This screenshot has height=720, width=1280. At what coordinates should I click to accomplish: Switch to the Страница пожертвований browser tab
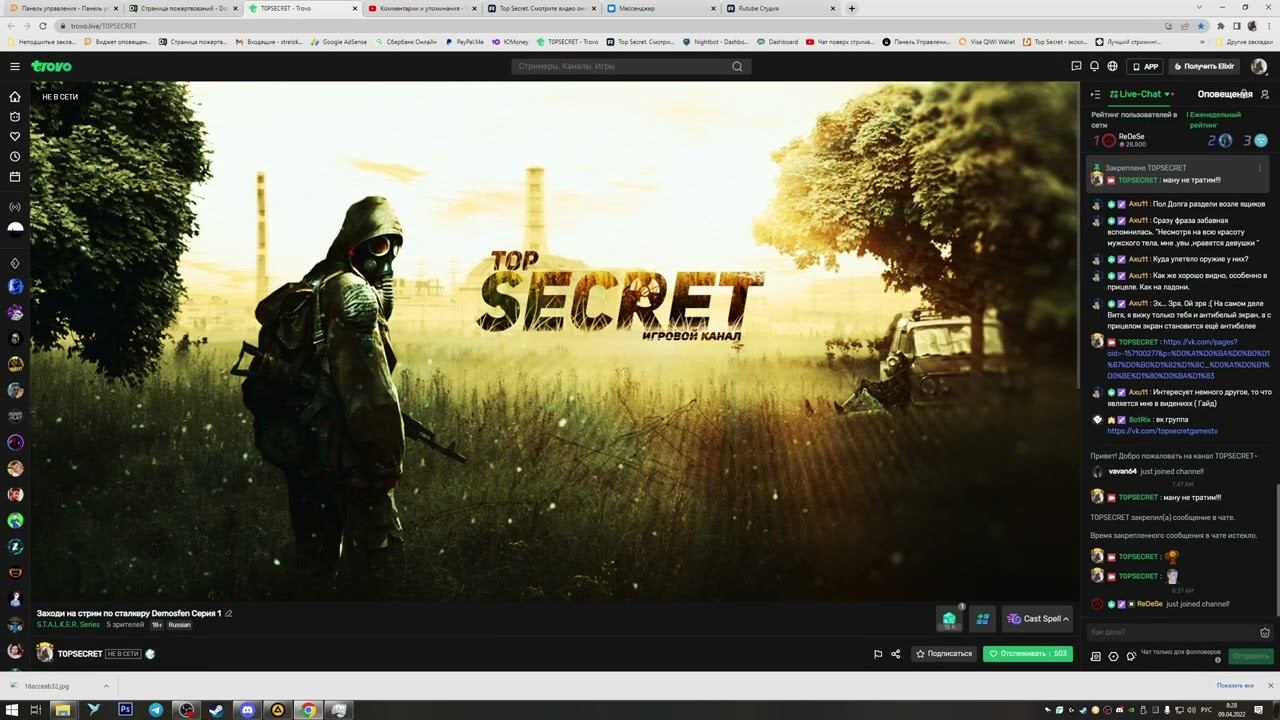point(183,8)
